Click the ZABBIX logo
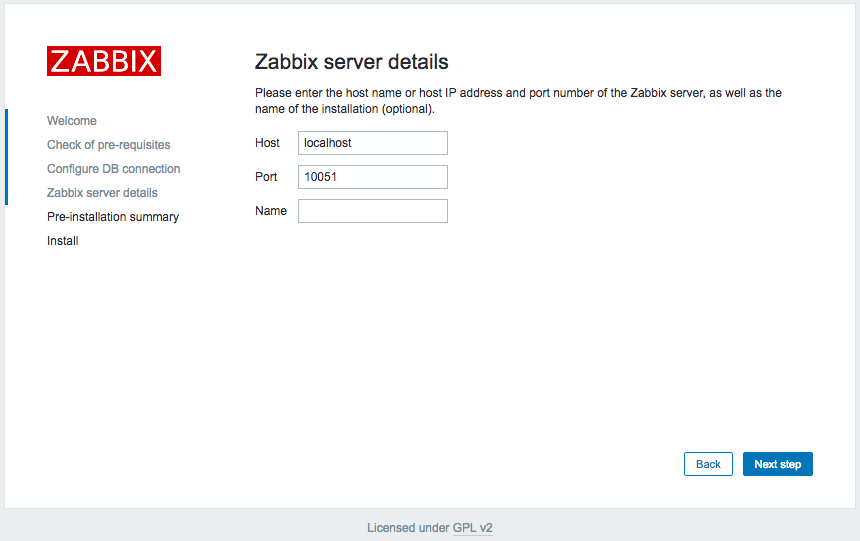The image size is (860, 541). point(104,61)
